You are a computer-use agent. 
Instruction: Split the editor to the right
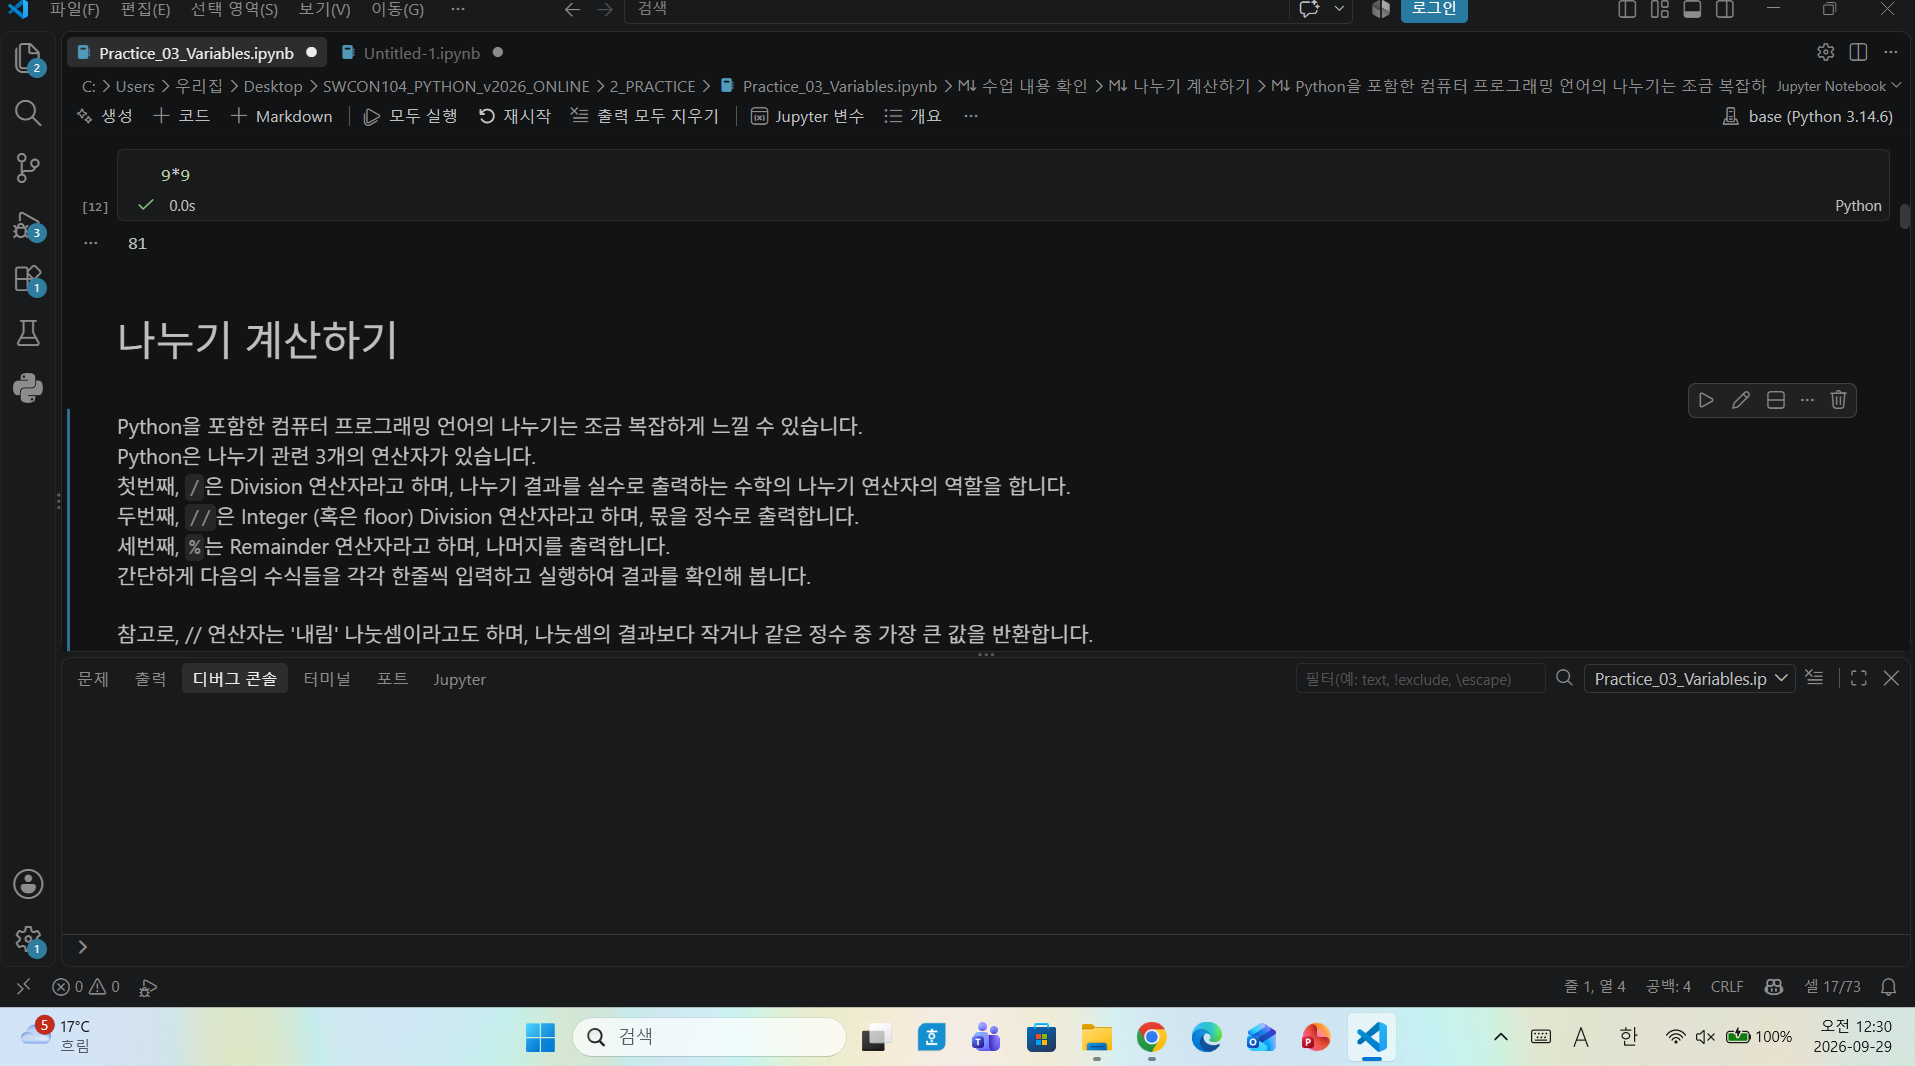tap(1858, 52)
